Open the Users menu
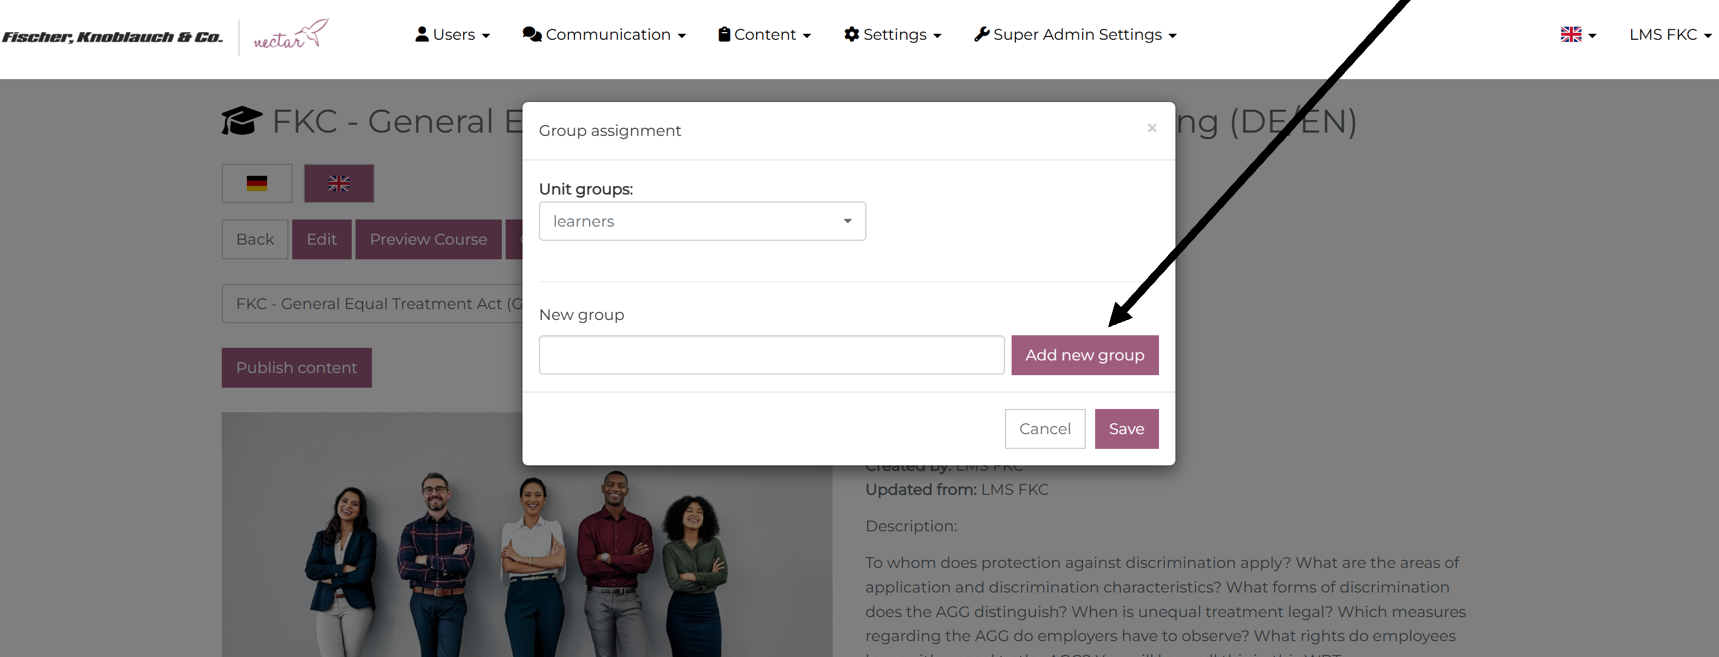The height and width of the screenshot is (657, 1719). [x=453, y=35]
